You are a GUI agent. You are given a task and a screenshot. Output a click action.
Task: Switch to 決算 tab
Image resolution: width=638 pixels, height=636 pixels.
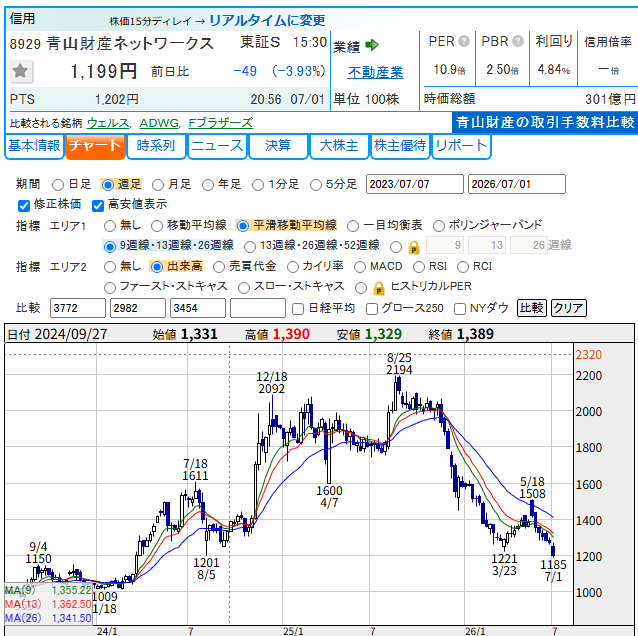[278, 146]
